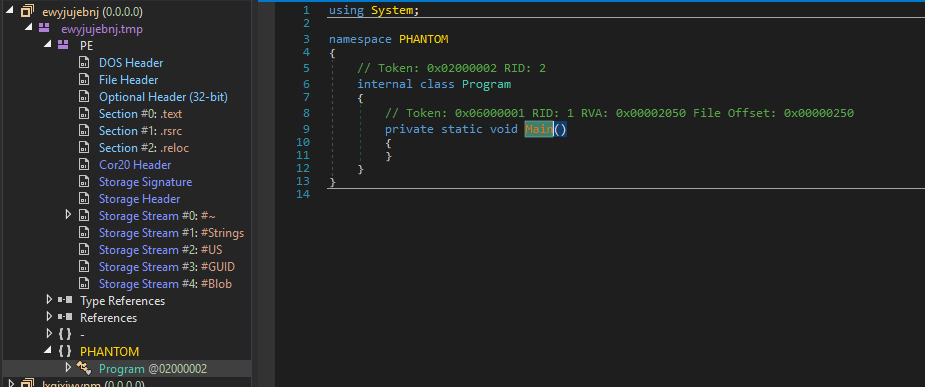
Task: Click the ewyjujebnj.tmp module icon
Action: (x=44, y=28)
